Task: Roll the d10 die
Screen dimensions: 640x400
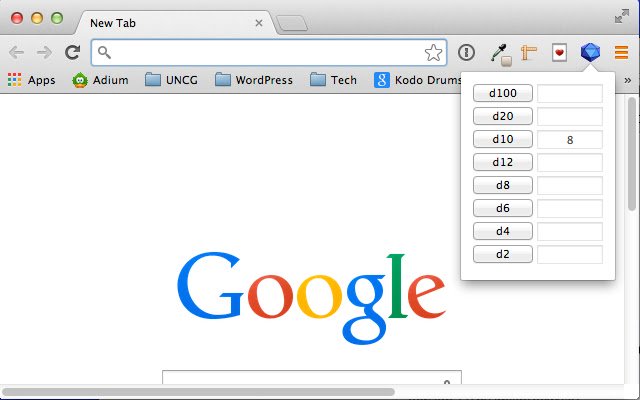Action: (x=503, y=139)
